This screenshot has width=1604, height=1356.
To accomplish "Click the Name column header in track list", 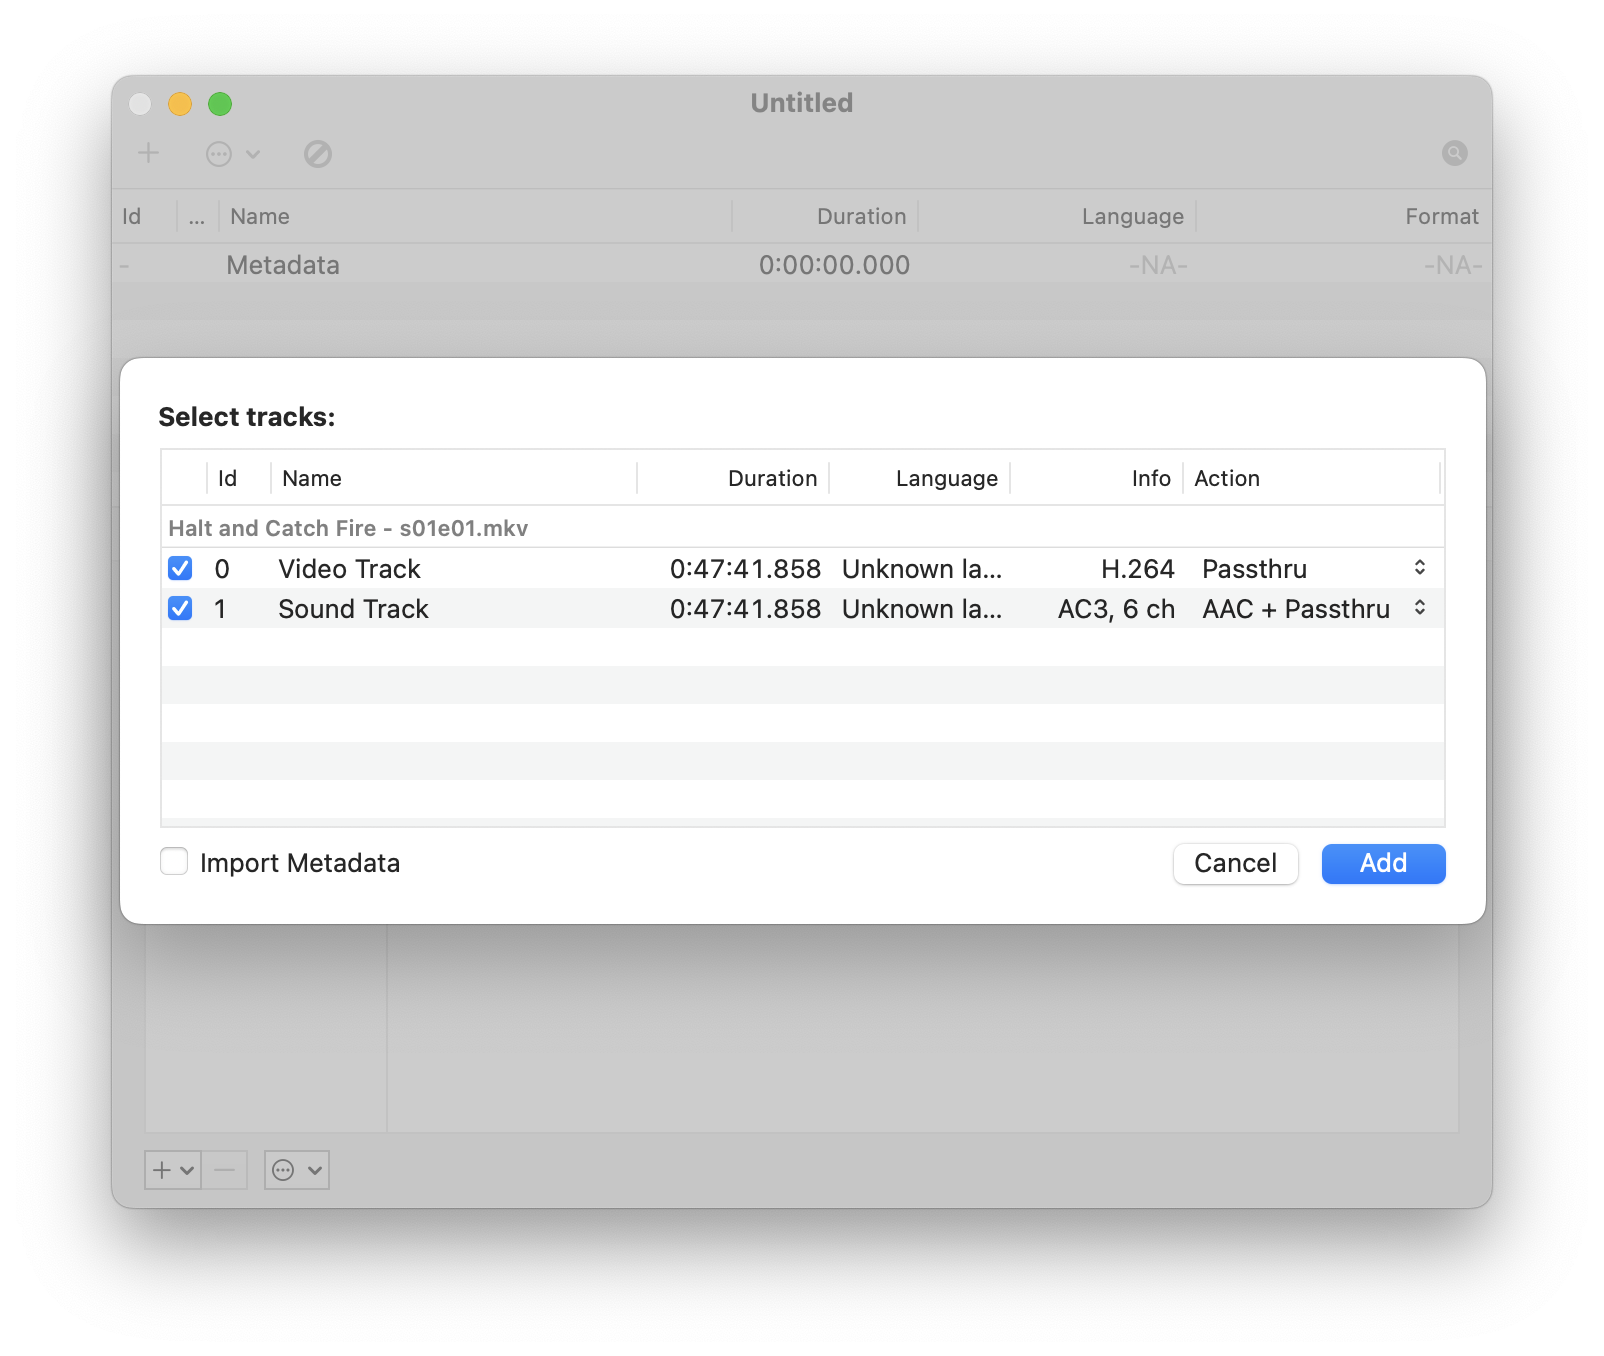I will tap(311, 478).
